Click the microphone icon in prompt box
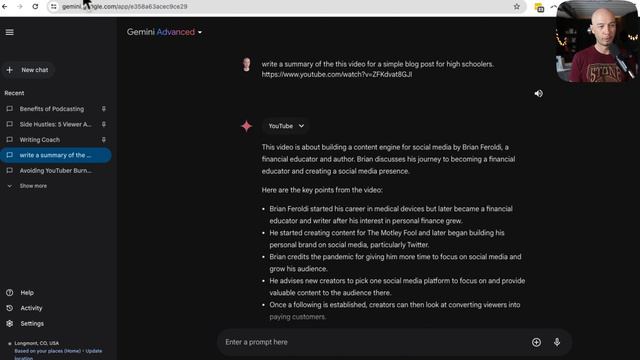 pyautogui.click(x=557, y=342)
